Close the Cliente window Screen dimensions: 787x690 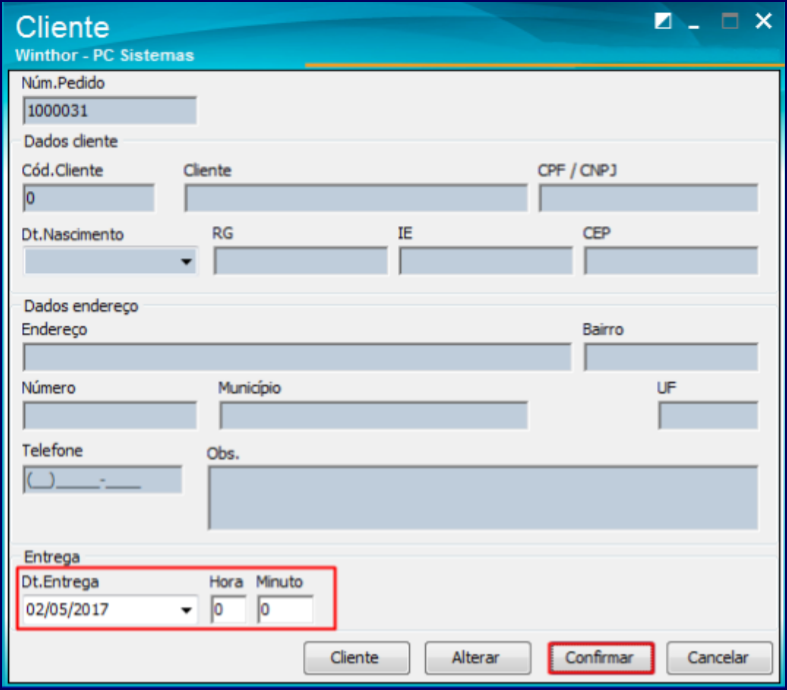click(x=763, y=21)
